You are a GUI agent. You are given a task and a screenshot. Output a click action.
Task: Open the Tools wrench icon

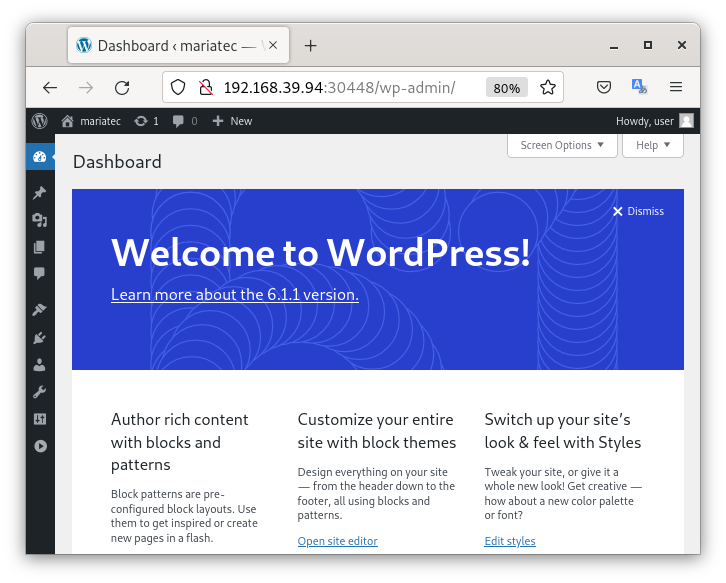tap(40, 392)
